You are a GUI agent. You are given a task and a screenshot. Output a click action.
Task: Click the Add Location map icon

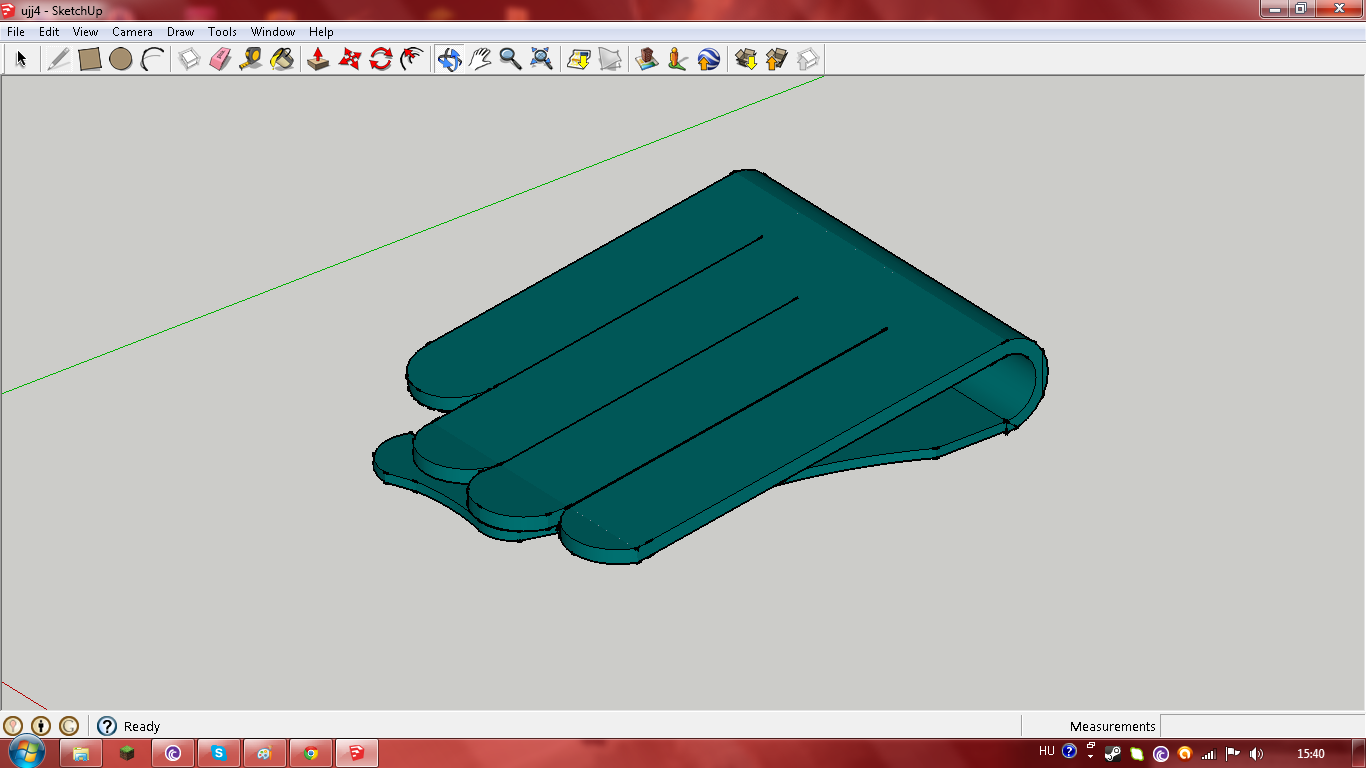click(647, 59)
